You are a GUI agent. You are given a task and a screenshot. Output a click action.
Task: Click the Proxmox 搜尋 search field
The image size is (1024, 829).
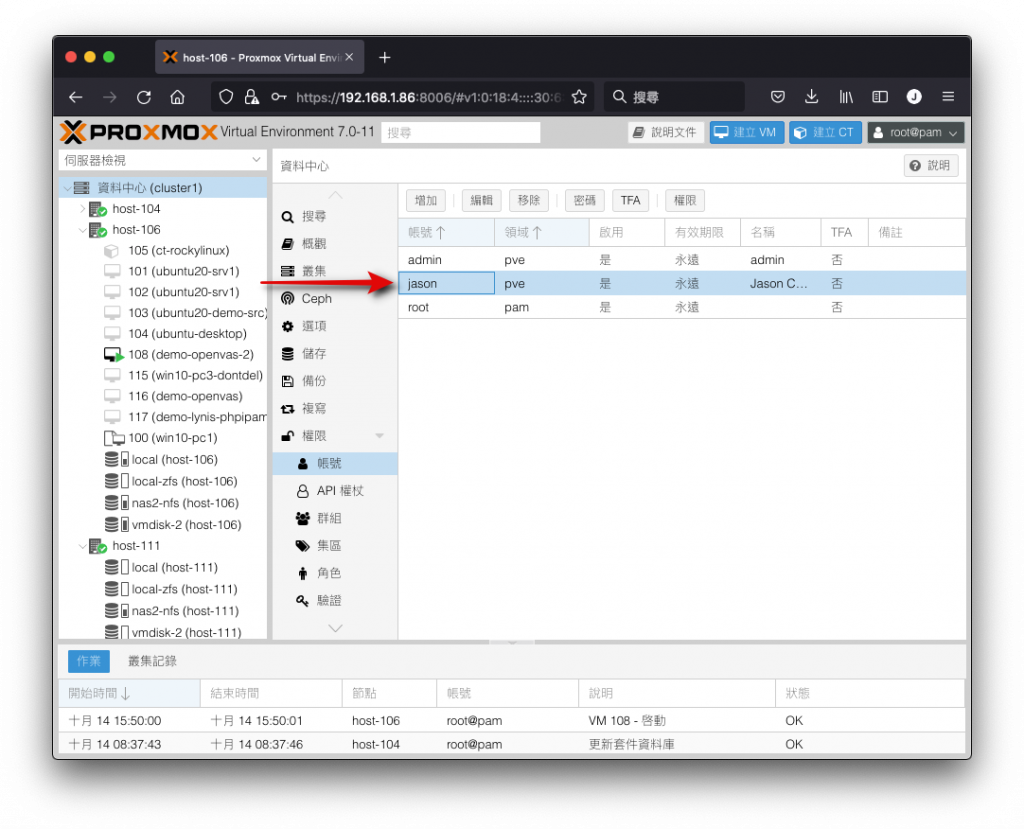(460, 133)
